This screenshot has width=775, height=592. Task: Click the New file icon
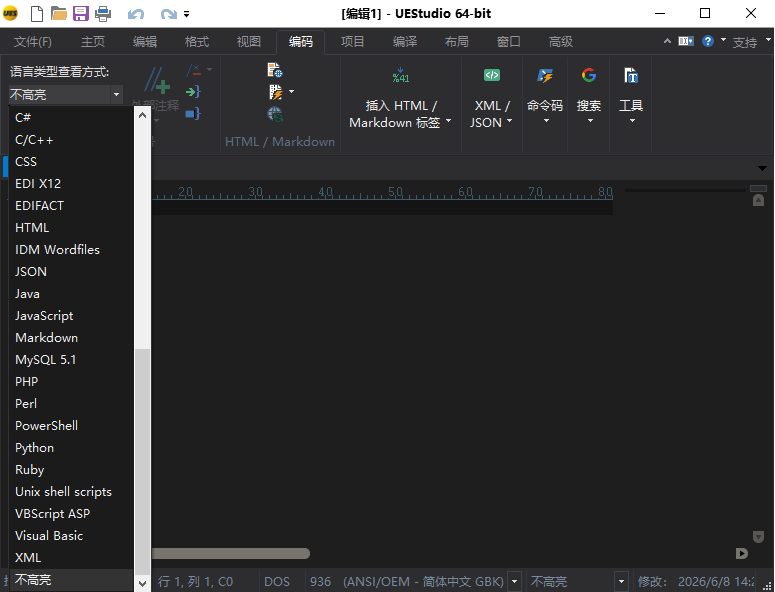click(x=37, y=14)
